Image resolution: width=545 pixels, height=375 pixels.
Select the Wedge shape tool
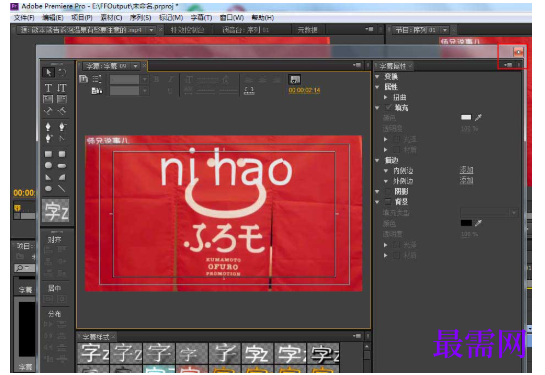48,177
